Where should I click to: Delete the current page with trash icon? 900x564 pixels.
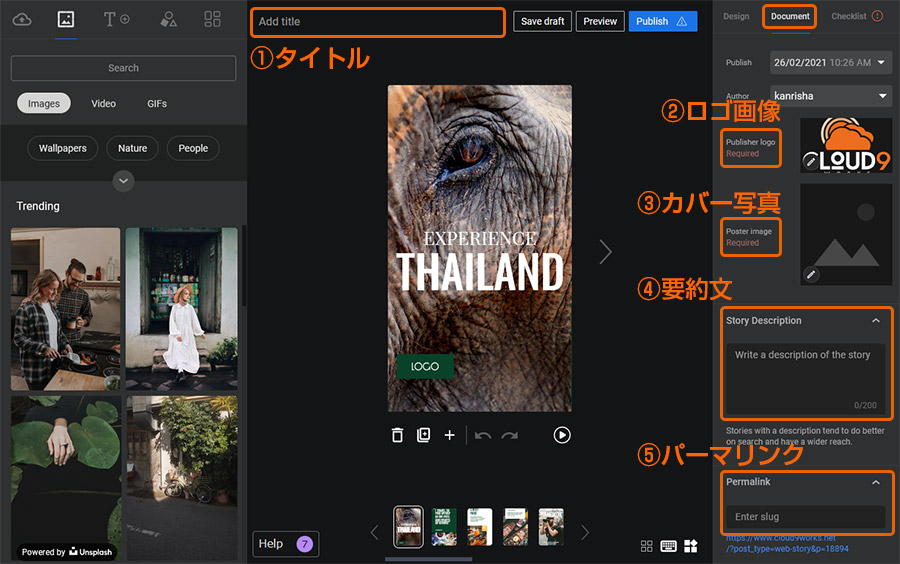click(397, 435)
